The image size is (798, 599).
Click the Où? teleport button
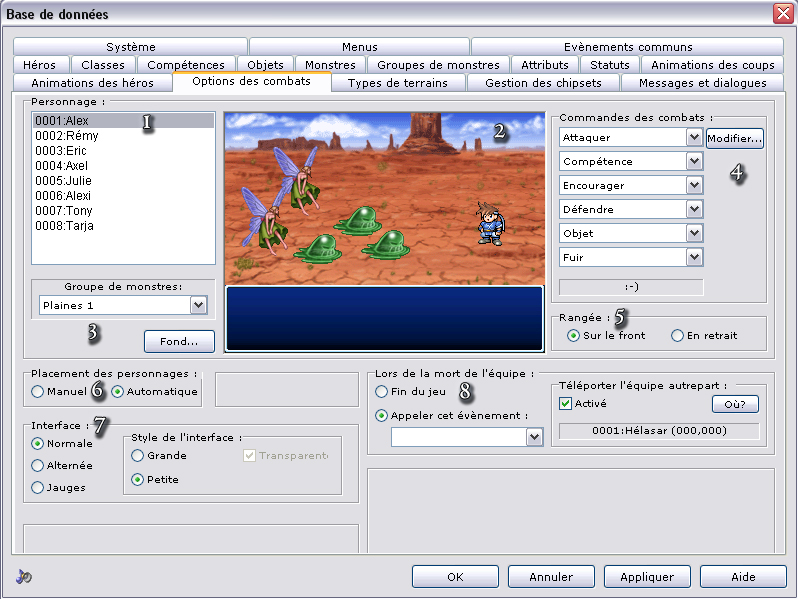pyautogui.click(x=735, y=404)
